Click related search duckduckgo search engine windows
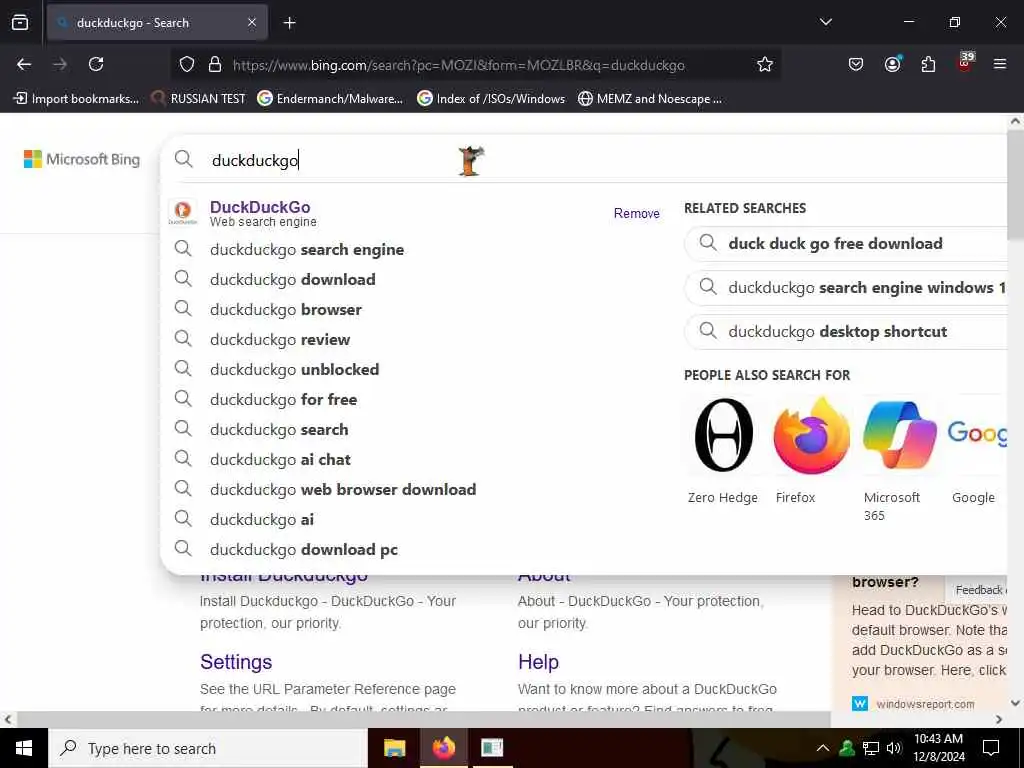The height and width of the screenshot is (768, 1024). [x=846, y=287]
